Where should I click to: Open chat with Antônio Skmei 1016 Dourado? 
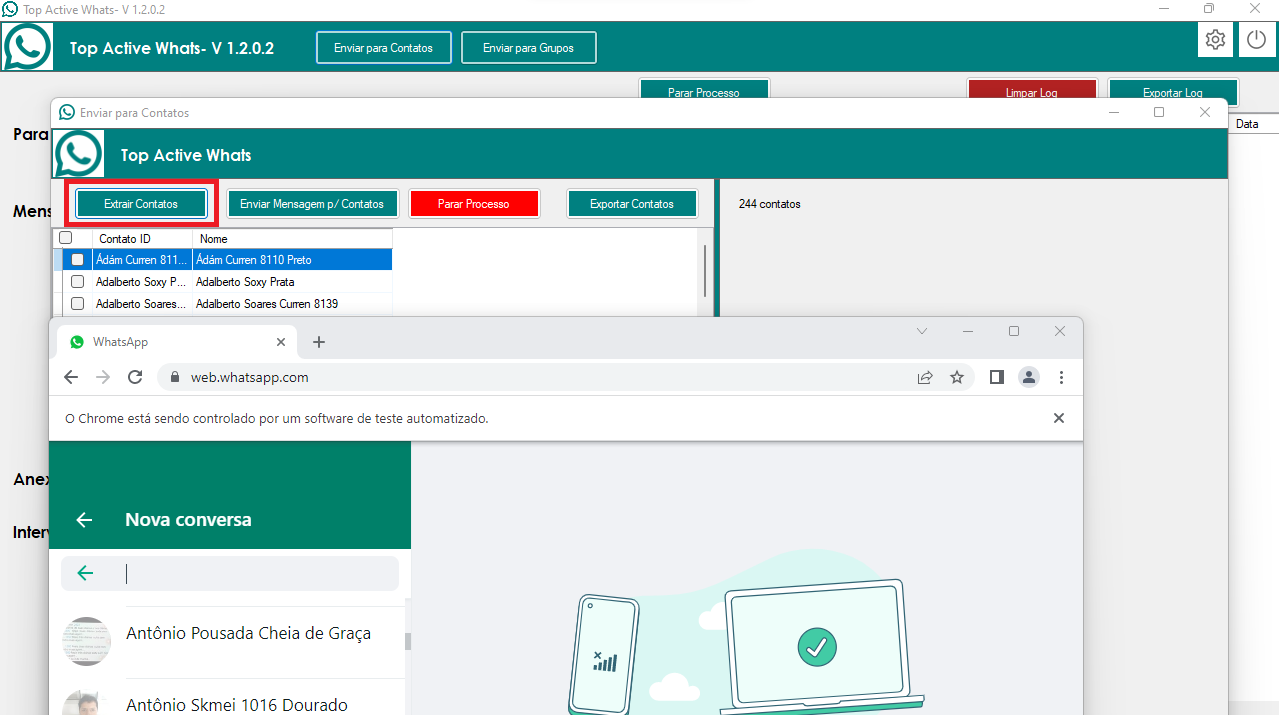[x=230, y=697]
